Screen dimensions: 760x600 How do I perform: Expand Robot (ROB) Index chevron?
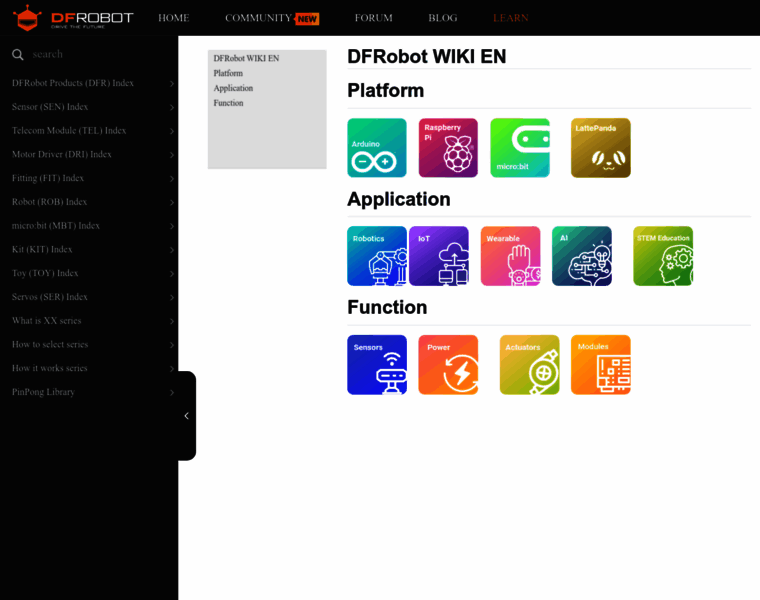click(x=172, y=202)
